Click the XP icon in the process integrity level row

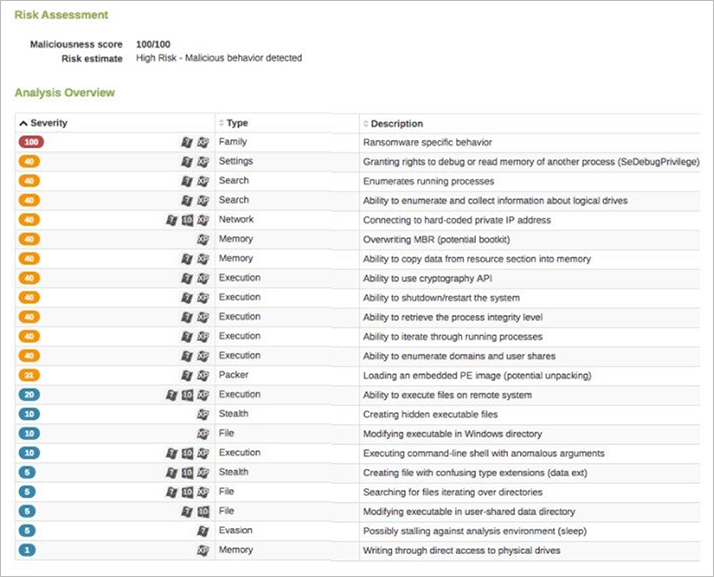tap(203, 317)
